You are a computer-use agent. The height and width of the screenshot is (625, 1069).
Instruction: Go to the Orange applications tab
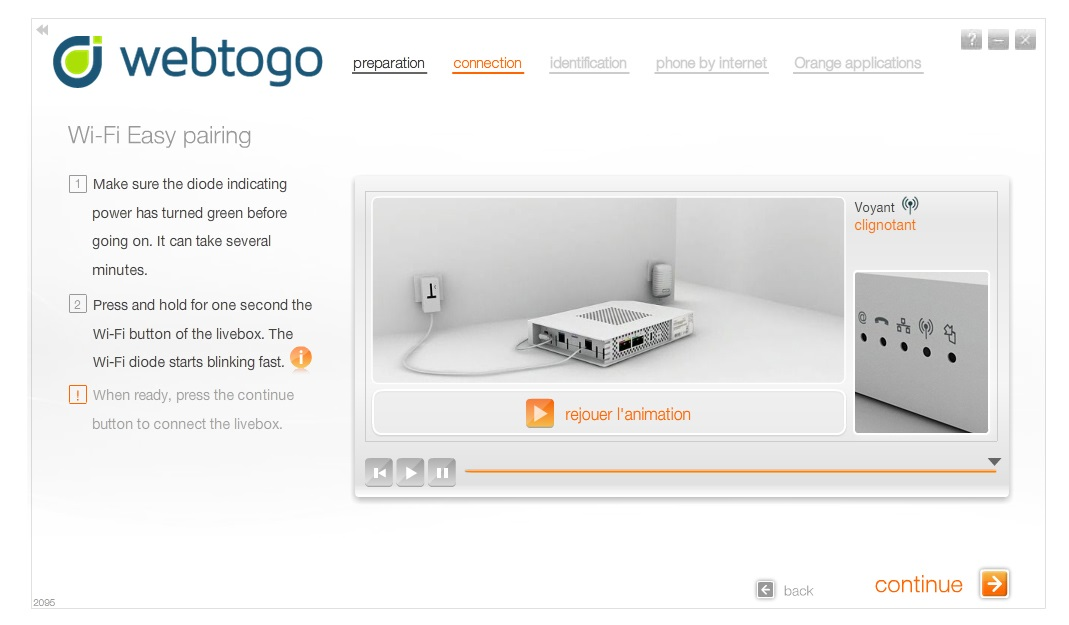pos(858,63)
